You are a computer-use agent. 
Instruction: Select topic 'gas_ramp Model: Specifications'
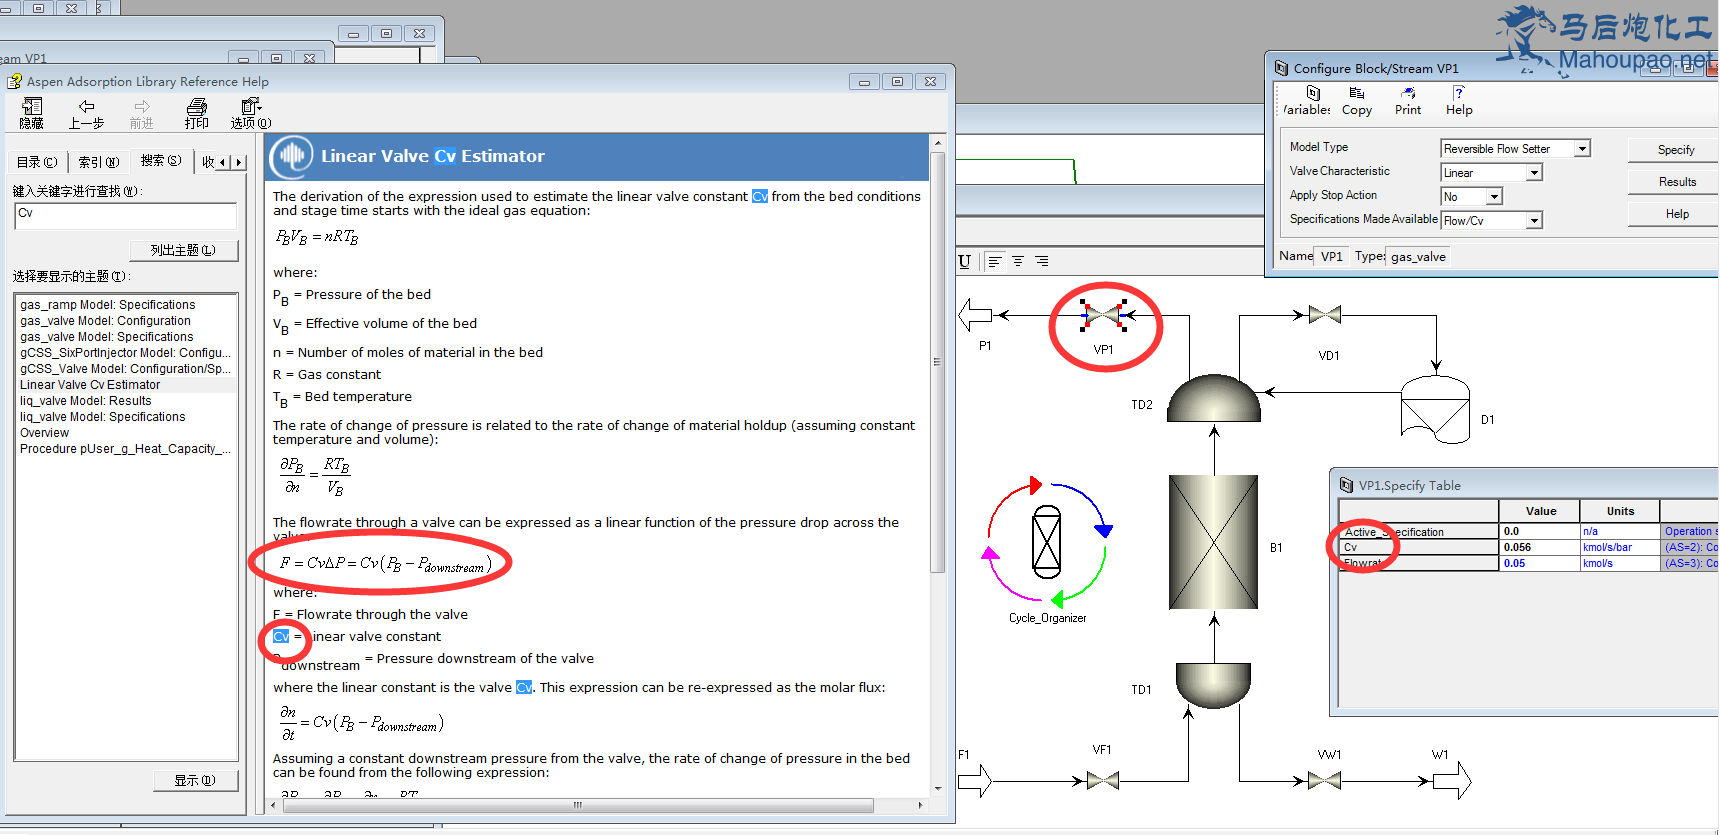coord(107,305)
